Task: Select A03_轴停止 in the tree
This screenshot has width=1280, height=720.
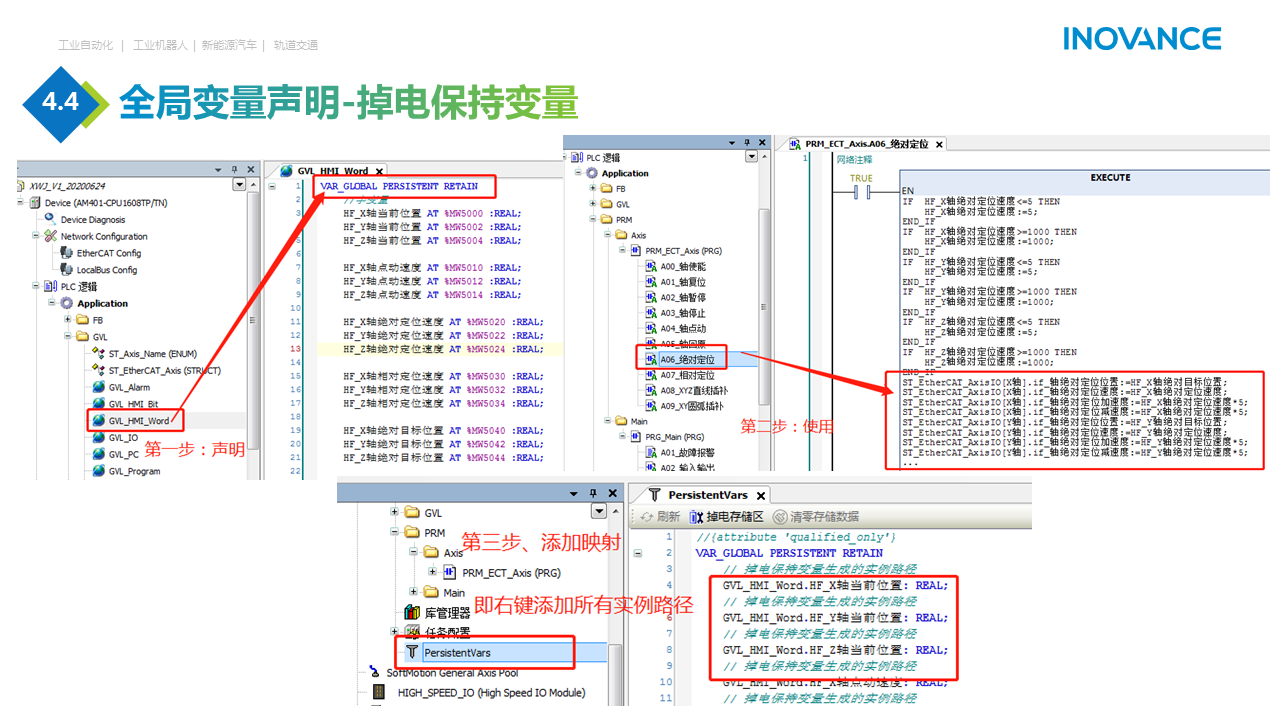Action: pos(683,313)
